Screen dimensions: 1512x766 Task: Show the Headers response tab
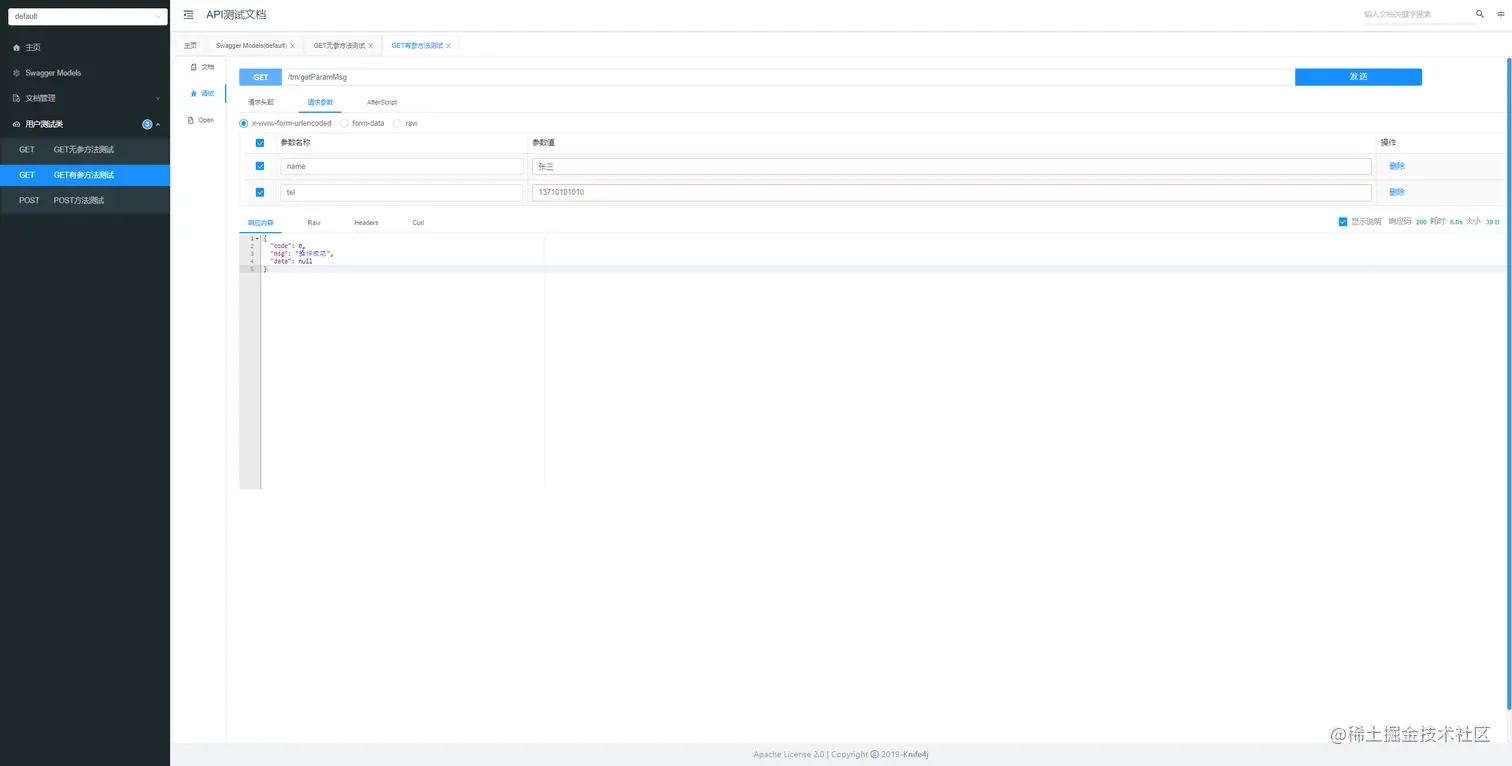pyautogui.click(x=366, y=223)
